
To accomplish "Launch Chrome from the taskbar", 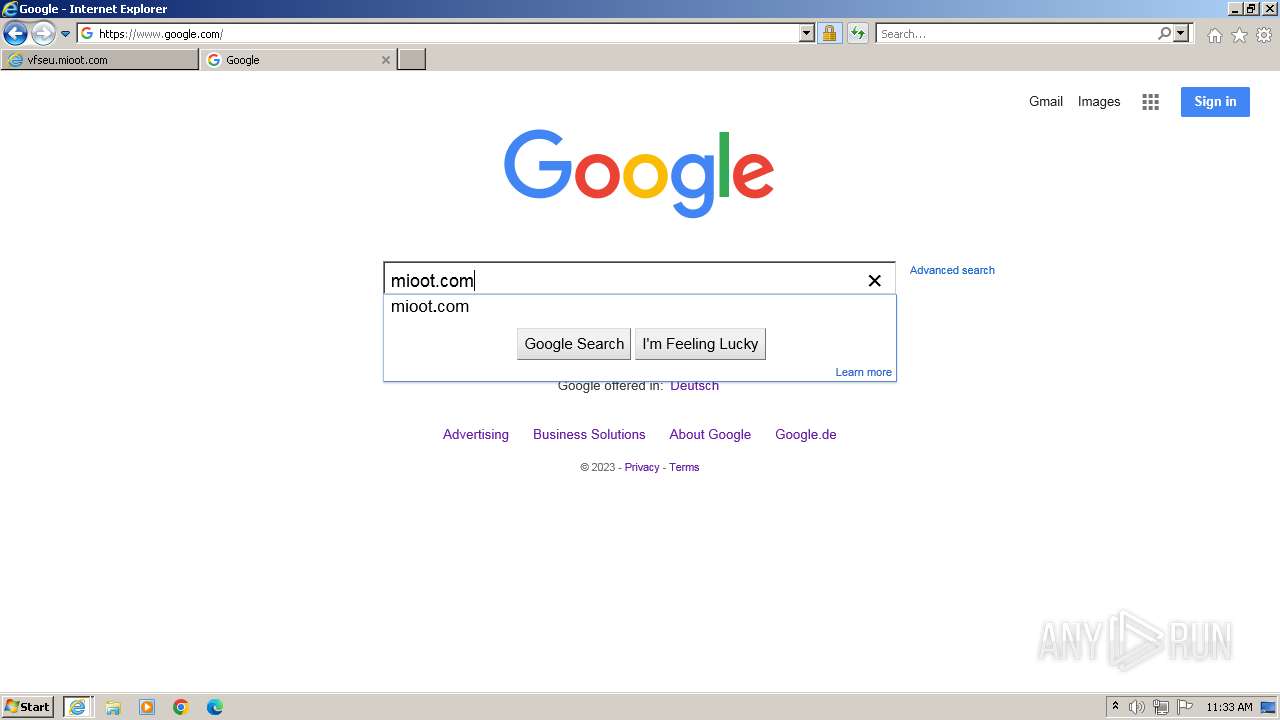I will pos(181,707).
